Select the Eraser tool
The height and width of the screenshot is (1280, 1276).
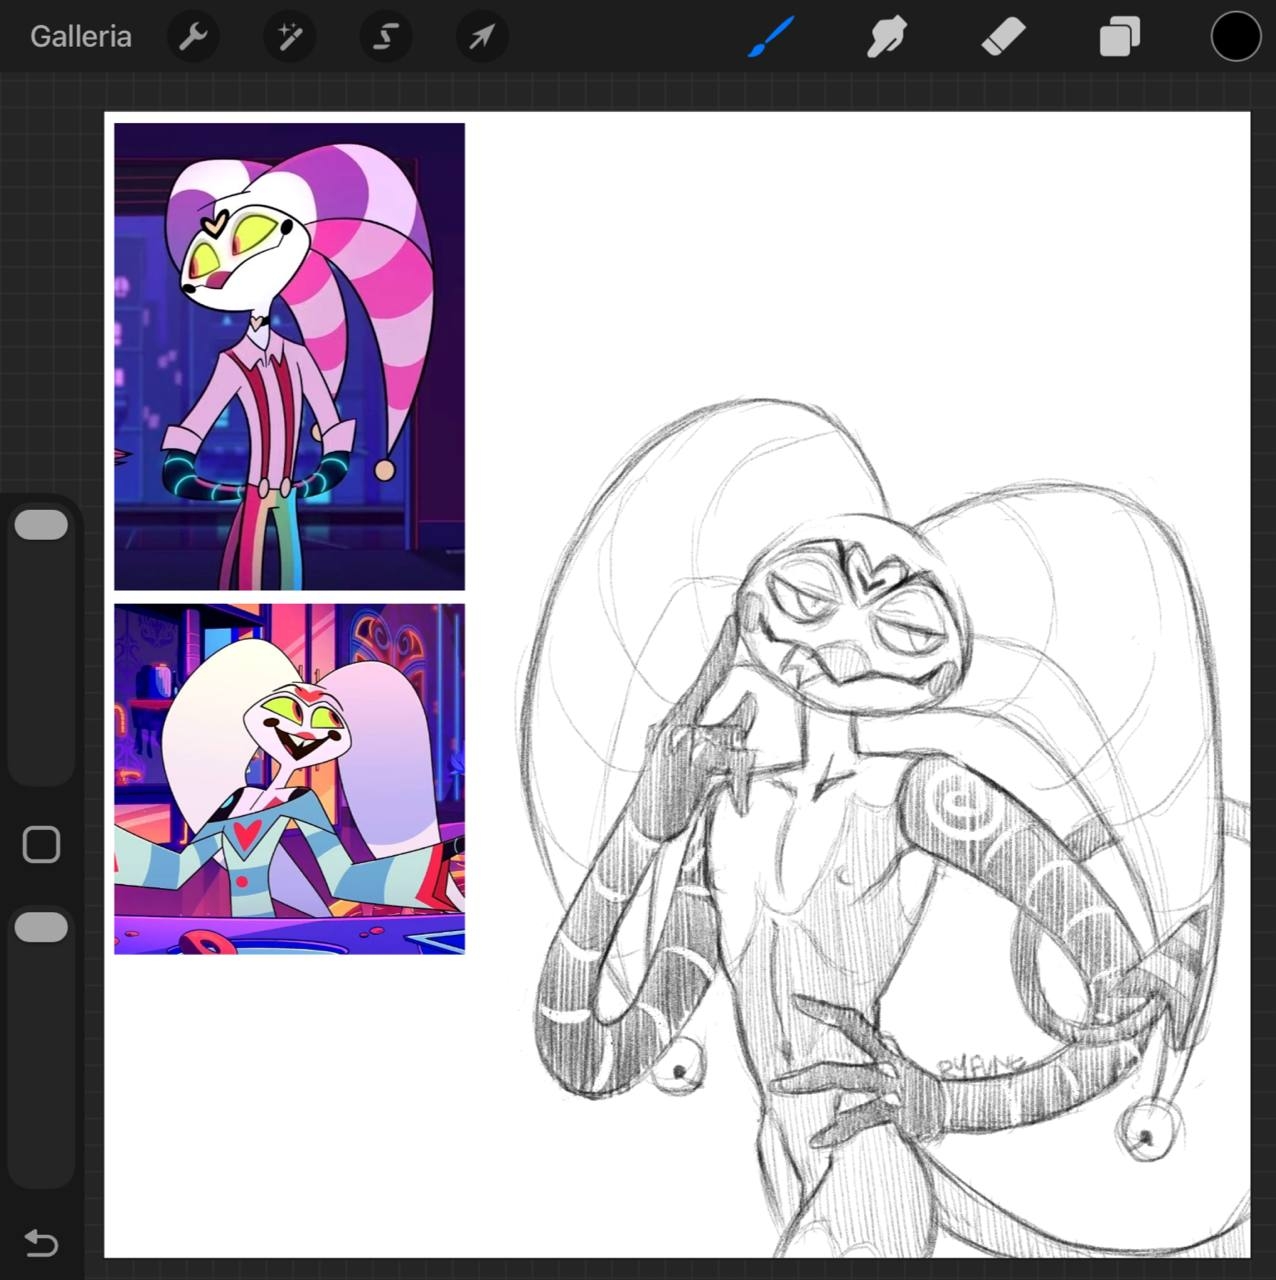pos(1003,37)
